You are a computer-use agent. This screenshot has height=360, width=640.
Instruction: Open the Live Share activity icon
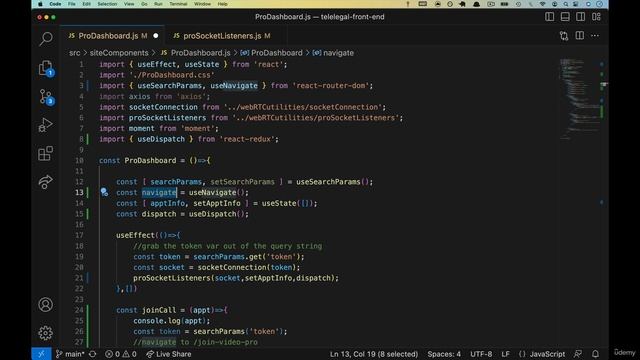(46, 182)
